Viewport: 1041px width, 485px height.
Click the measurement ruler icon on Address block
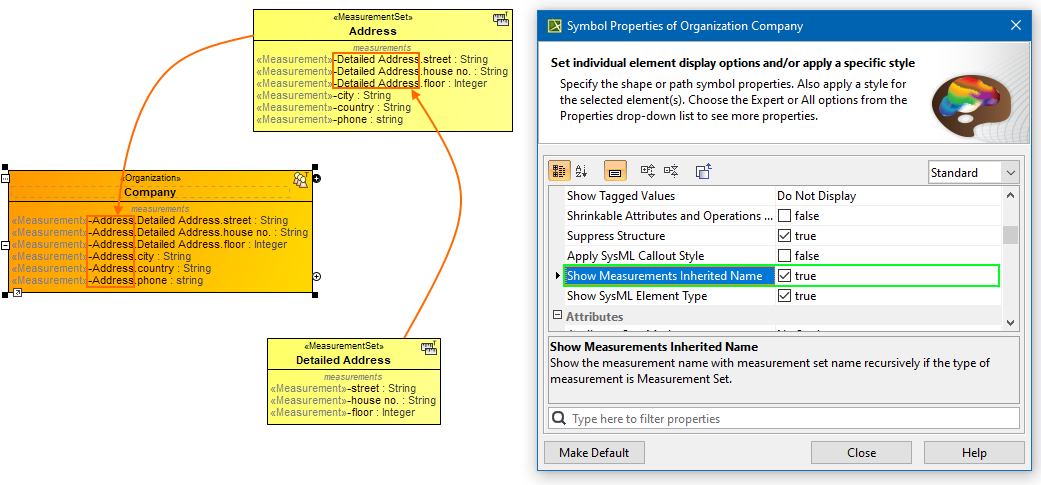500,19
